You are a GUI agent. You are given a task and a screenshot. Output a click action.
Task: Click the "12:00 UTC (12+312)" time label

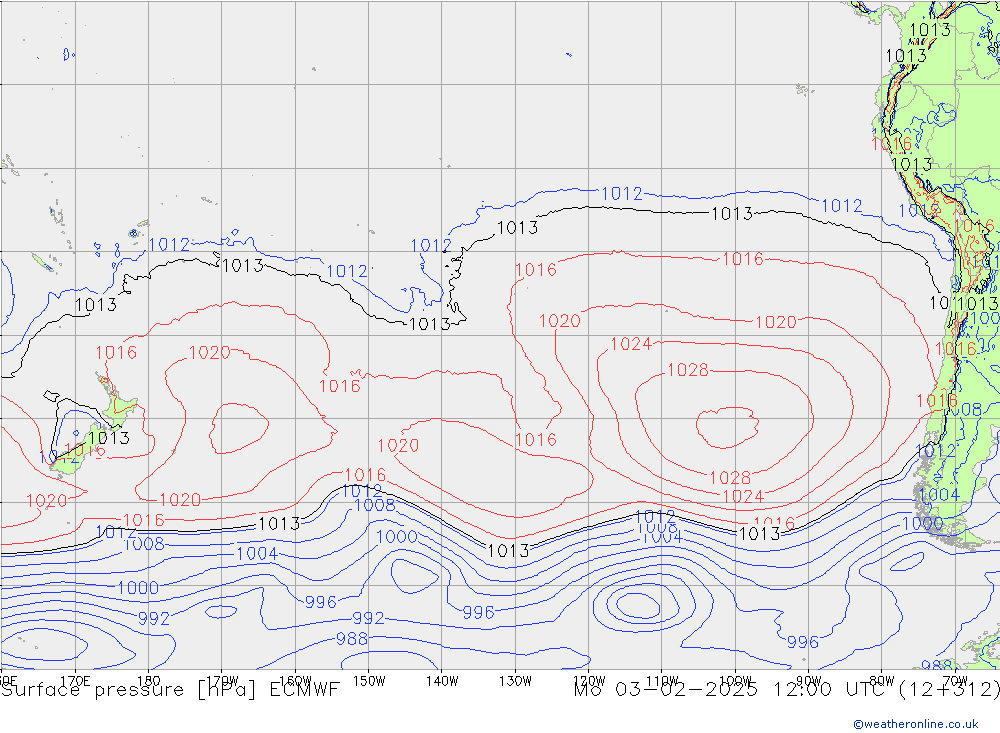(884, 690)
